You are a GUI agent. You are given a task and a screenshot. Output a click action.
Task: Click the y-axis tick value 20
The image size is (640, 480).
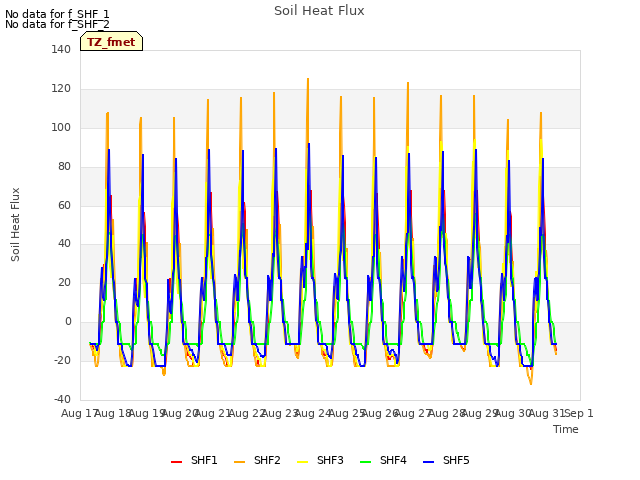[x=64, y=282]
